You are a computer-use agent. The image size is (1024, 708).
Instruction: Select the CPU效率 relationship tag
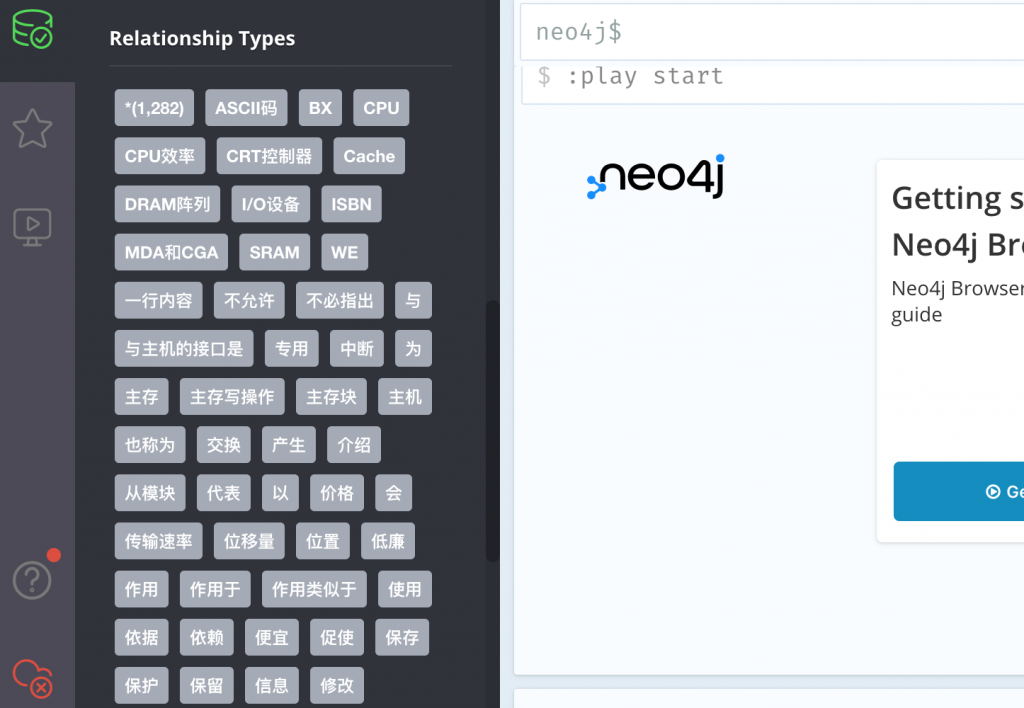tap(160, 156)
